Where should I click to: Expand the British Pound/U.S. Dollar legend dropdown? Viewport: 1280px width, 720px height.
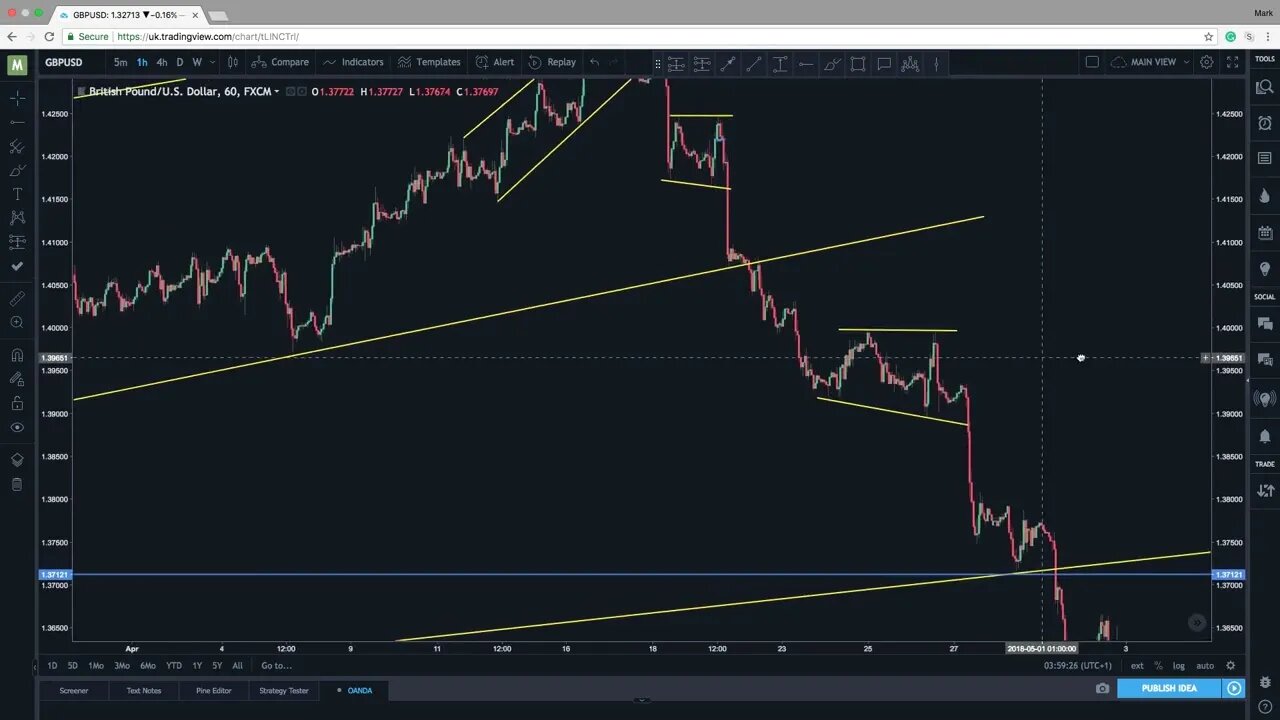point(277,92)
